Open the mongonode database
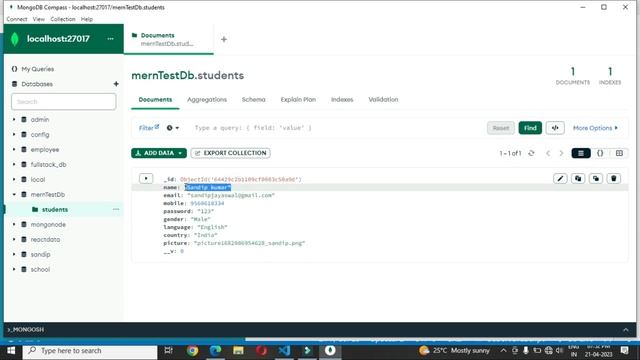Viewport: 640px width, 360px height. pos(48,224)
